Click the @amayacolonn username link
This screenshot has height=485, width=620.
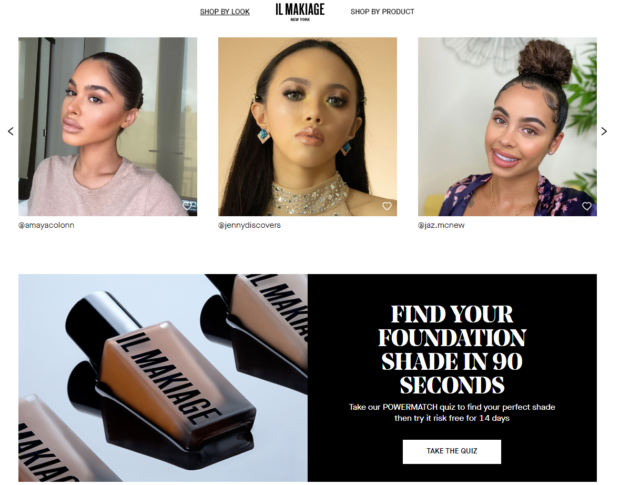click(x=46, y=225)
